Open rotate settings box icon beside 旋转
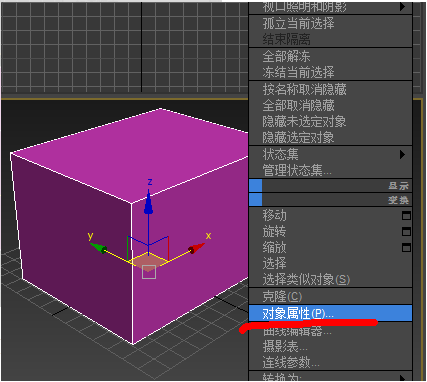The width and height of the screenshot is (427, 382). point(406,232)
